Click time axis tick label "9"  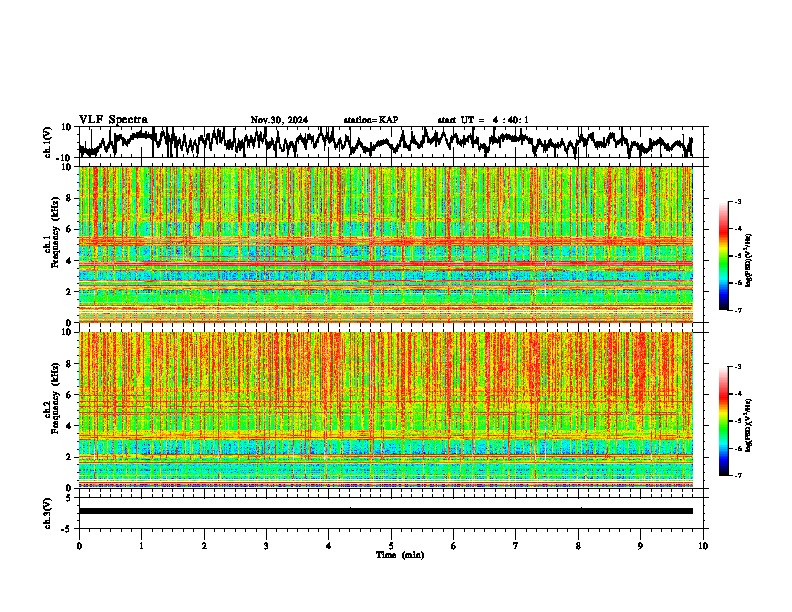point(640,546)
